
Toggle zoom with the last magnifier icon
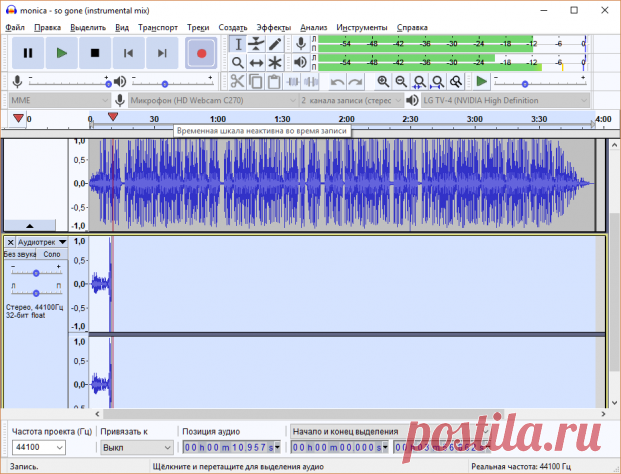456,82
